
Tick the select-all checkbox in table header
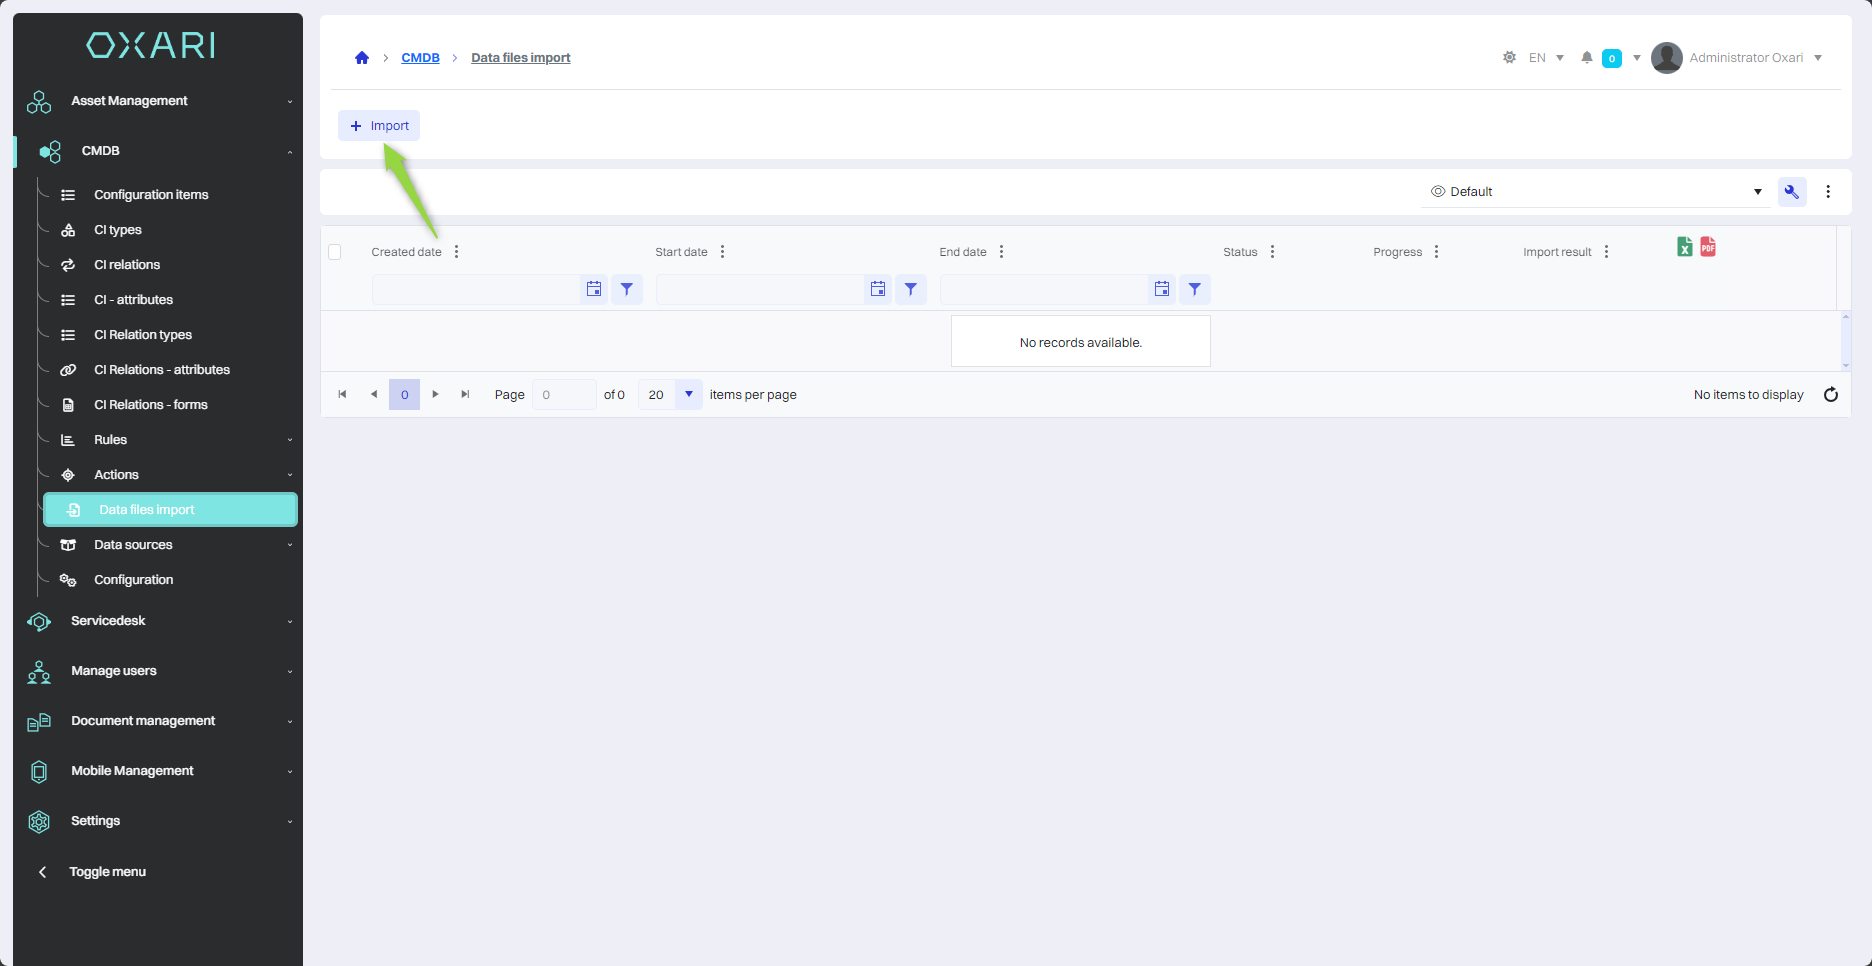point(335,252)
